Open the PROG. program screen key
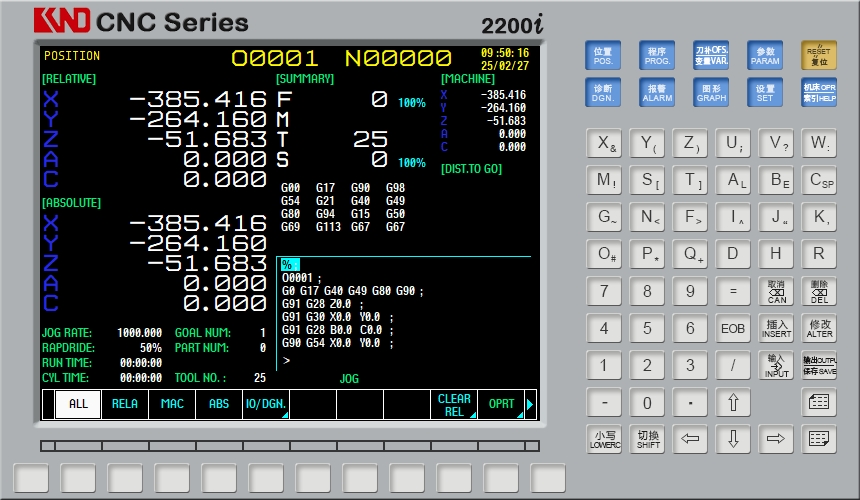Screen dimensions: 860x500 pyautogui.click(x=657, y=55)
